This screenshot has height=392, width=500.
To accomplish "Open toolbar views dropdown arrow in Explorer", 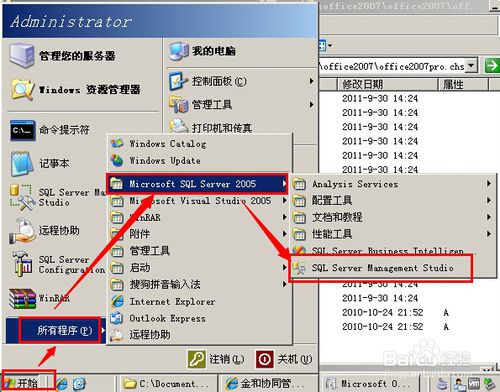I will [x=330, y=45].
